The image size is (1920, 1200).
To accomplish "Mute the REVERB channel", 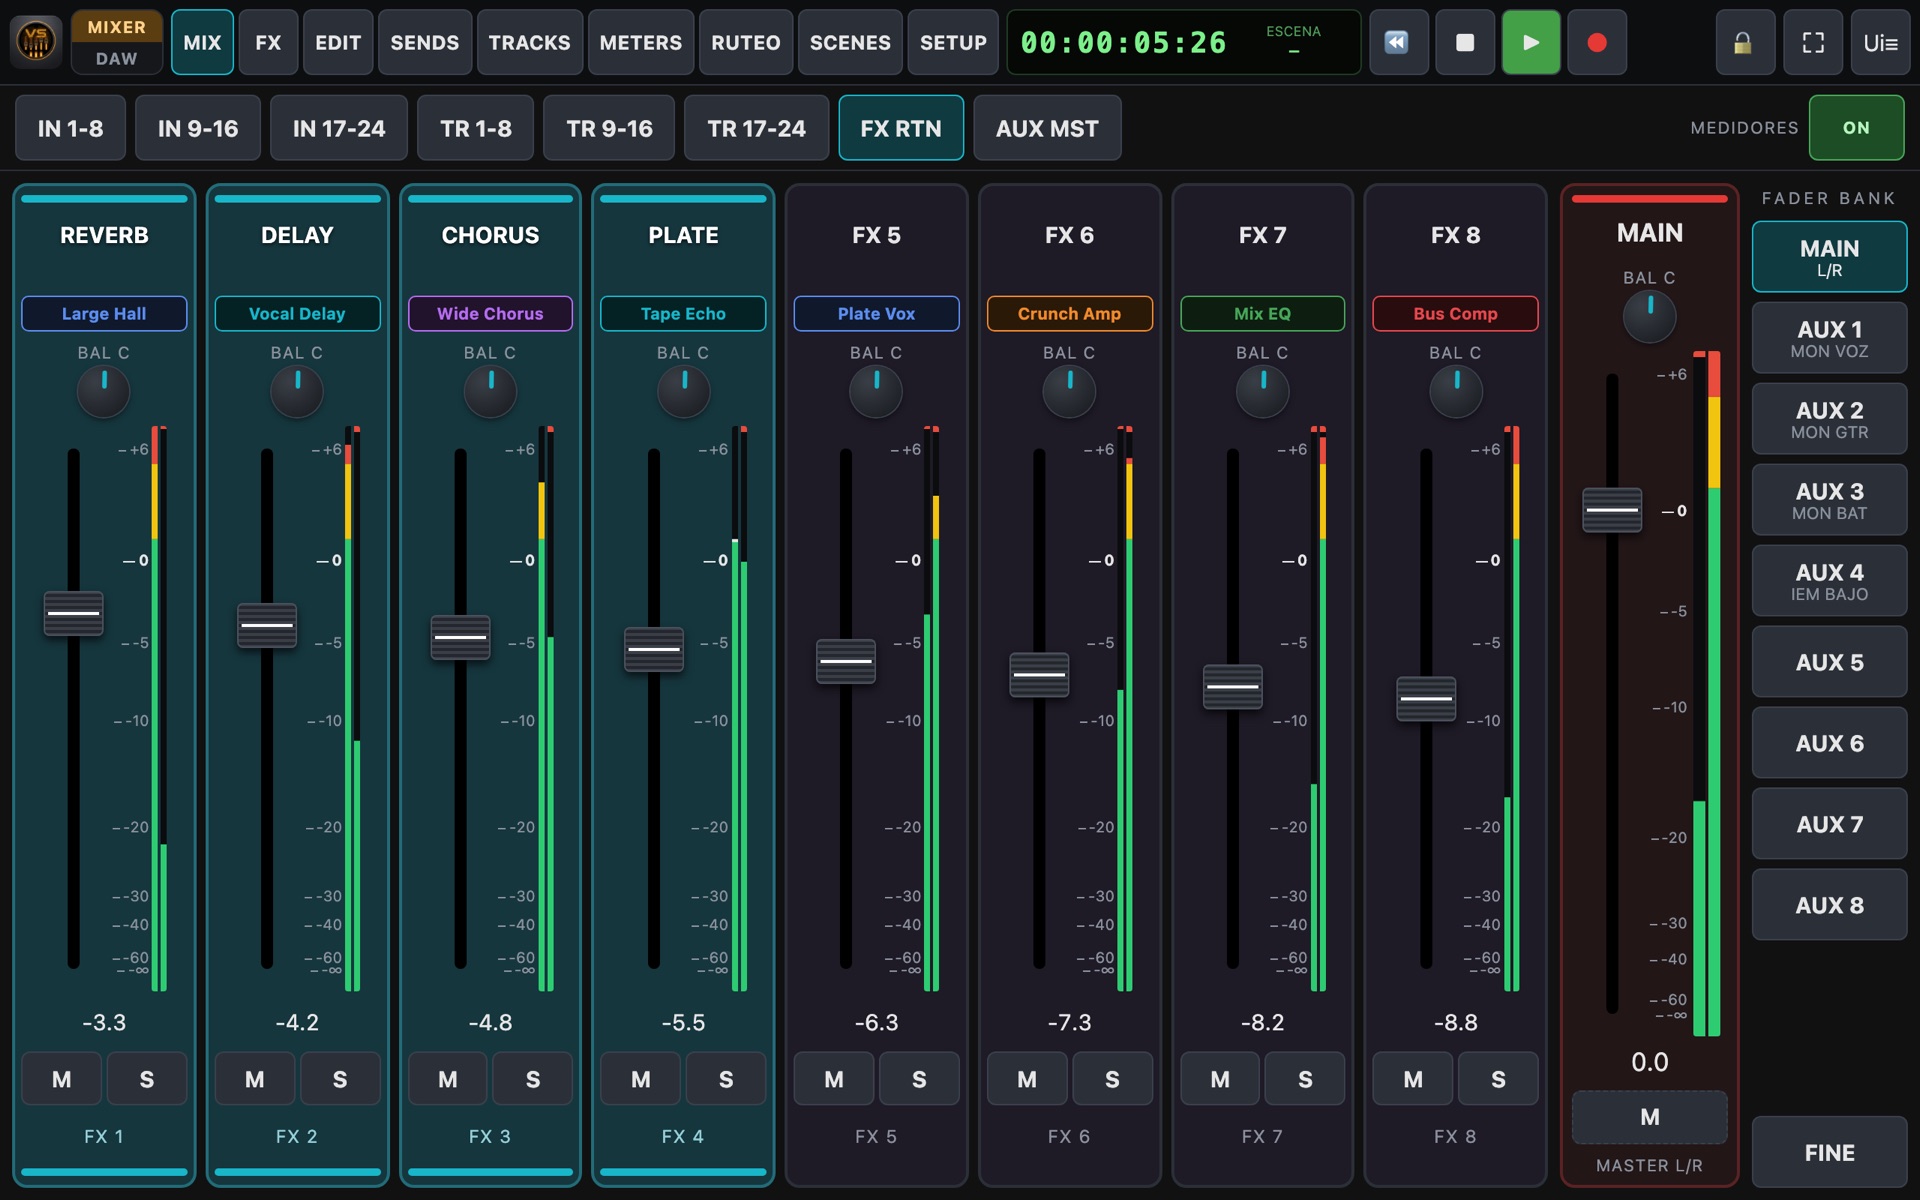I will coord(62,1079).
